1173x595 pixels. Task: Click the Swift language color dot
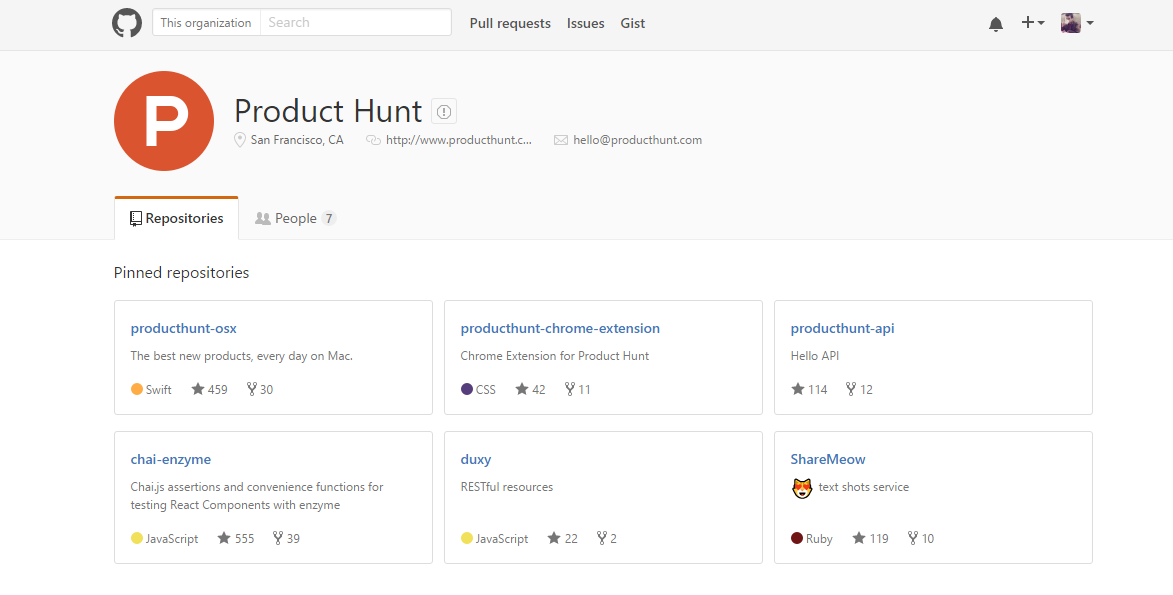click(x=137, y=389)
